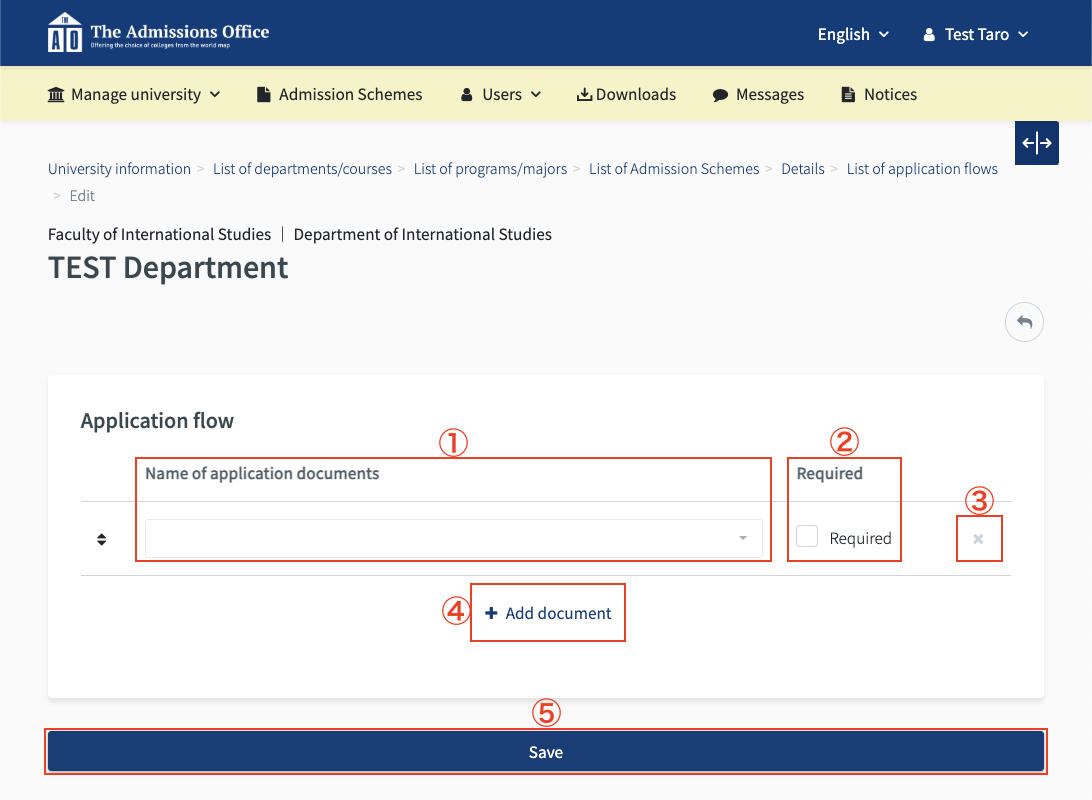Click the Edit breadcrumb text
Image resolution: width=1092 pixels, height=800 pixels.
pyautogui.click(x=82, y=196)
